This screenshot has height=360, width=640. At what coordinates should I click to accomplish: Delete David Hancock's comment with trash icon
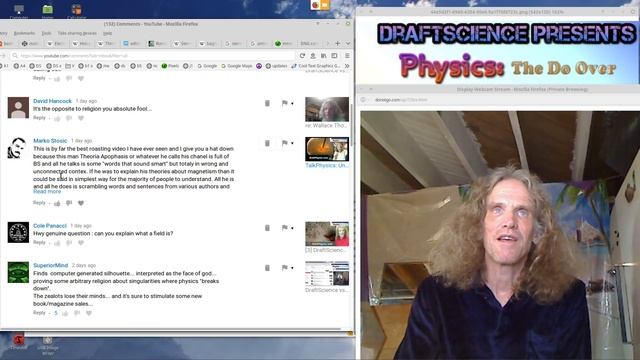[x=267, y=103]
